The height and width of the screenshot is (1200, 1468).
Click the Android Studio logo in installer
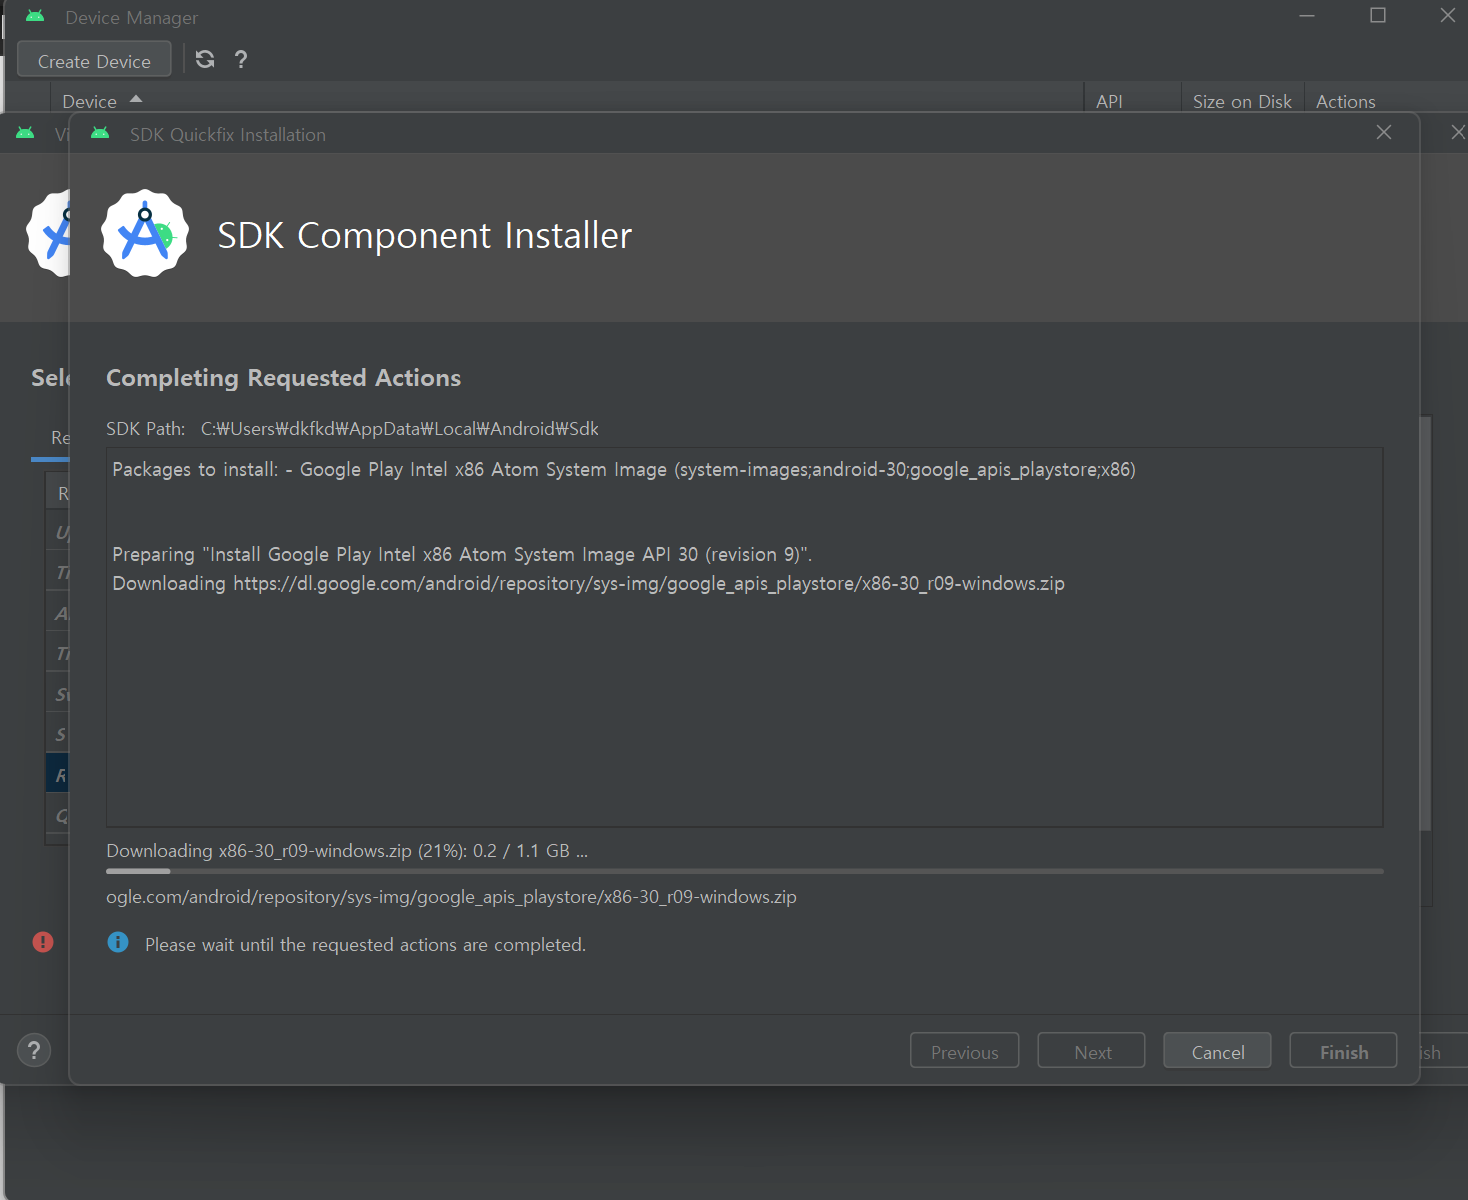[145, 233]
